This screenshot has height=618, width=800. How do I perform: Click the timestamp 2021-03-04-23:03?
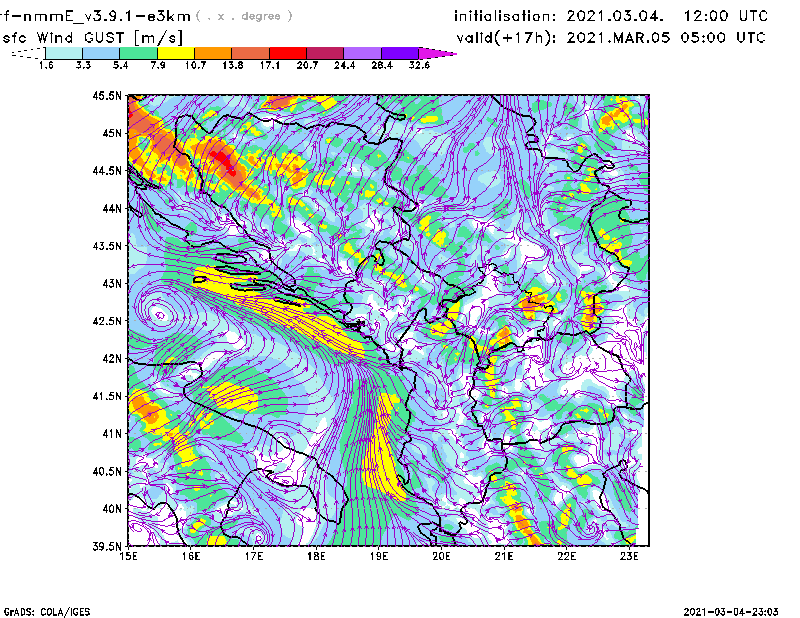(731, 612)
